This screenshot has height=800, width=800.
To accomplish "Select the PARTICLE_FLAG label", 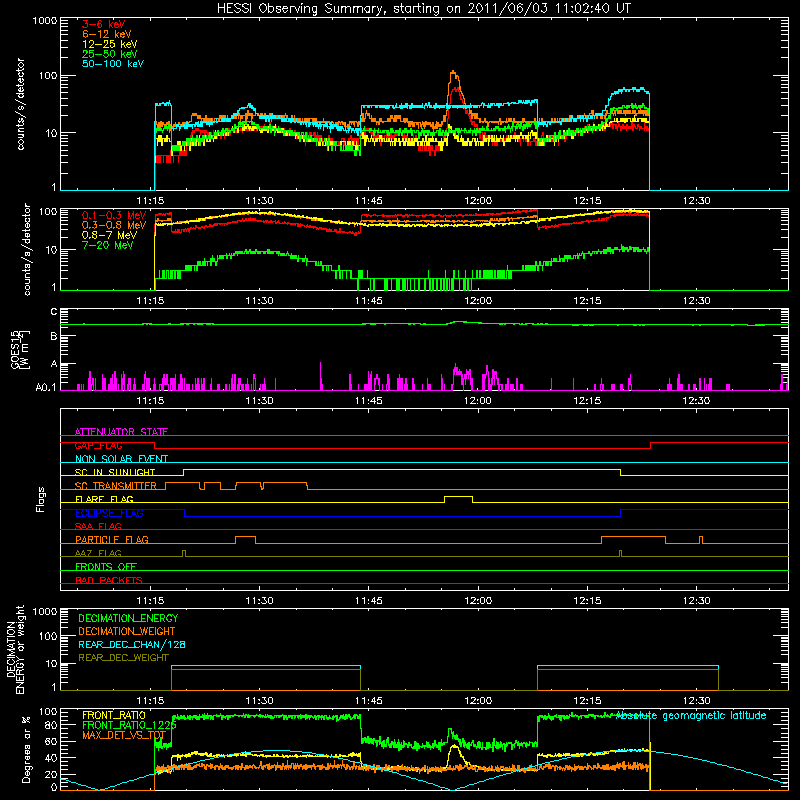I will pyautogui.click(x=112, y=539).
